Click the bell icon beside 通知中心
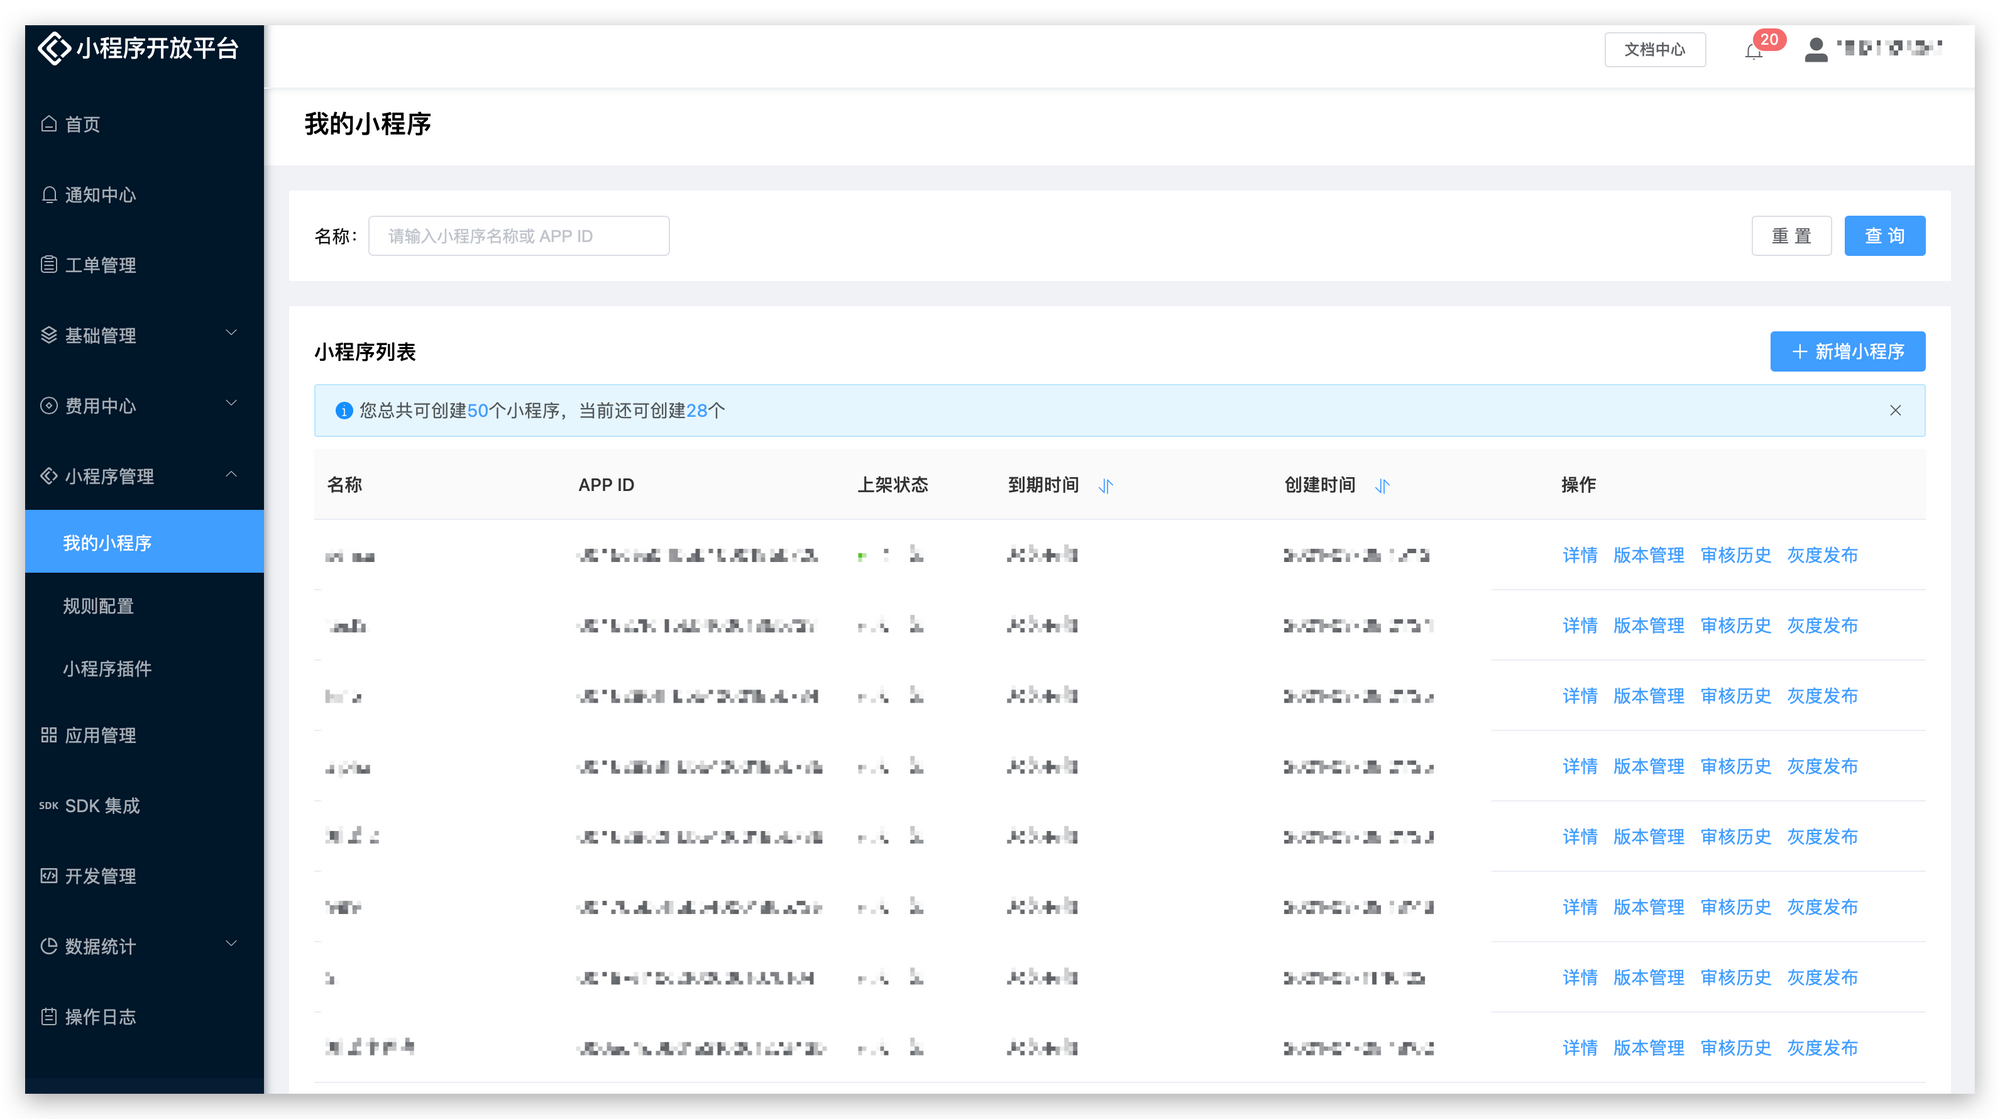2000x1119 pixels. pos(49,195)
